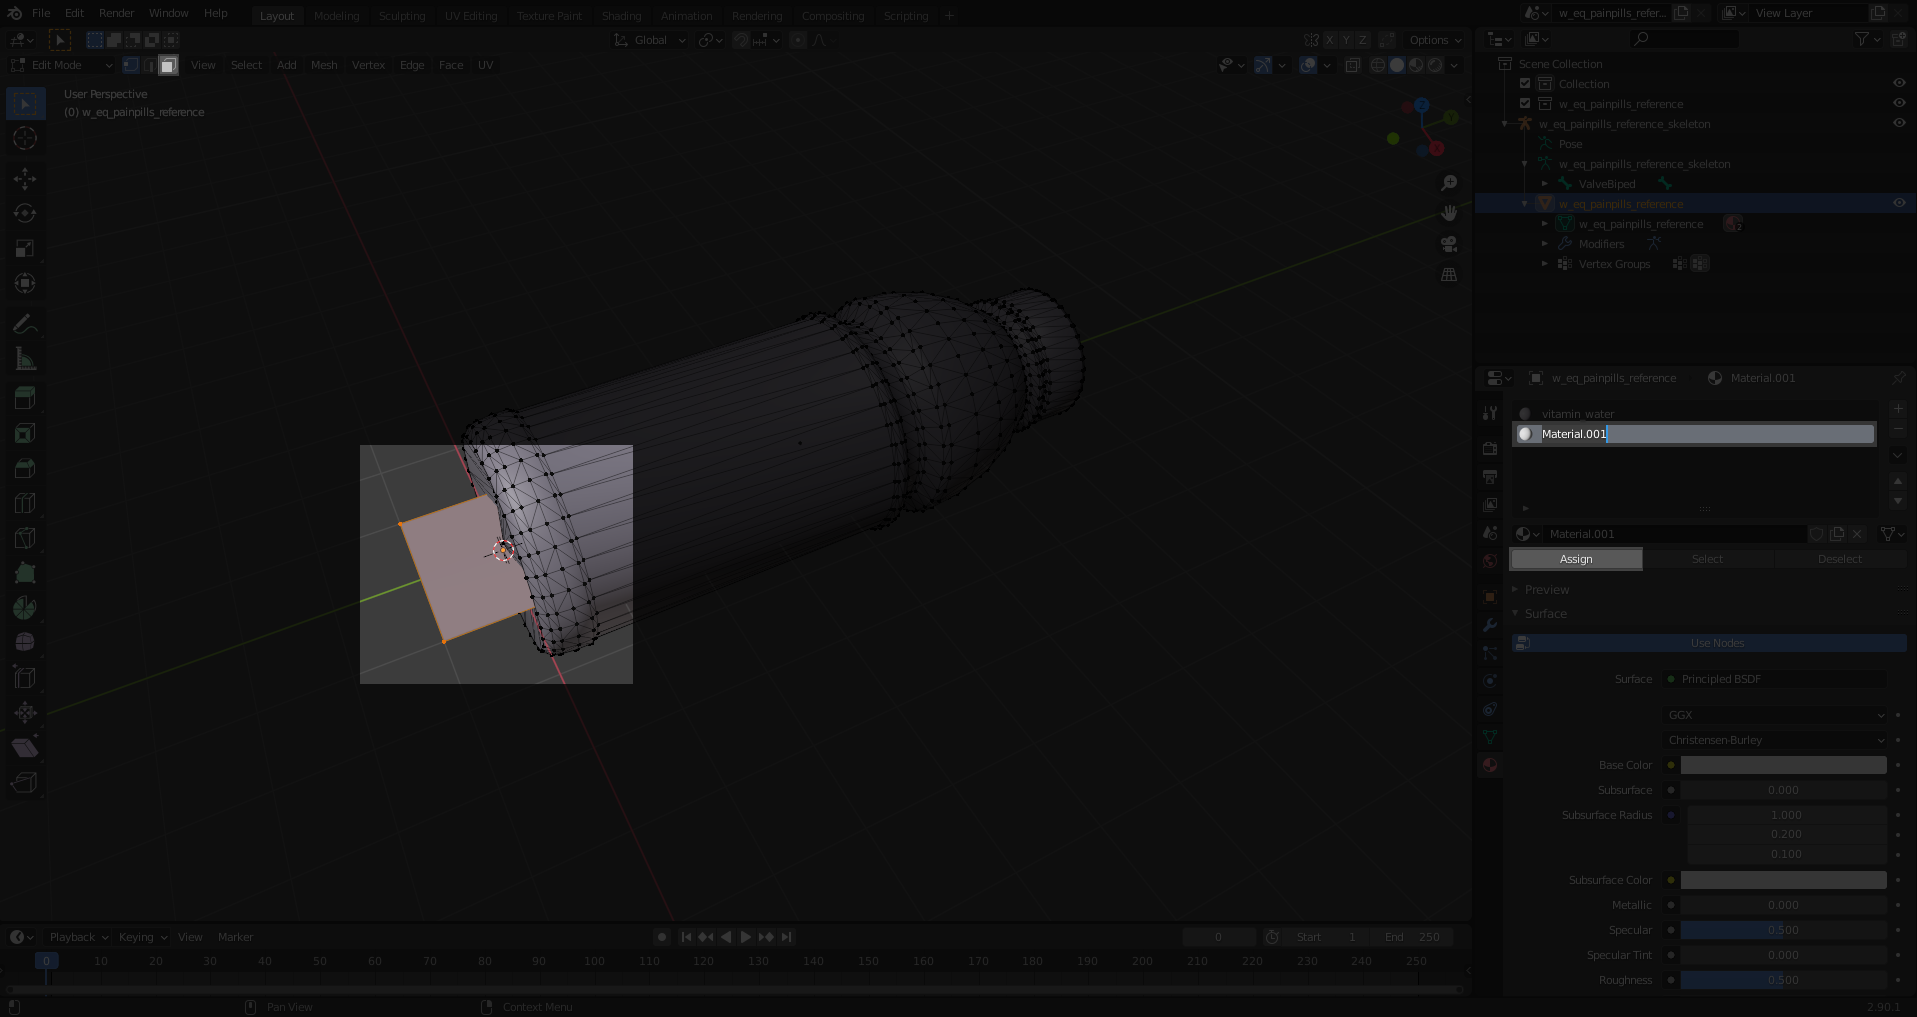Viewport: 1917px width, 1017px height.
Task: Select the Measure tool
Action: tap(25, 359)
